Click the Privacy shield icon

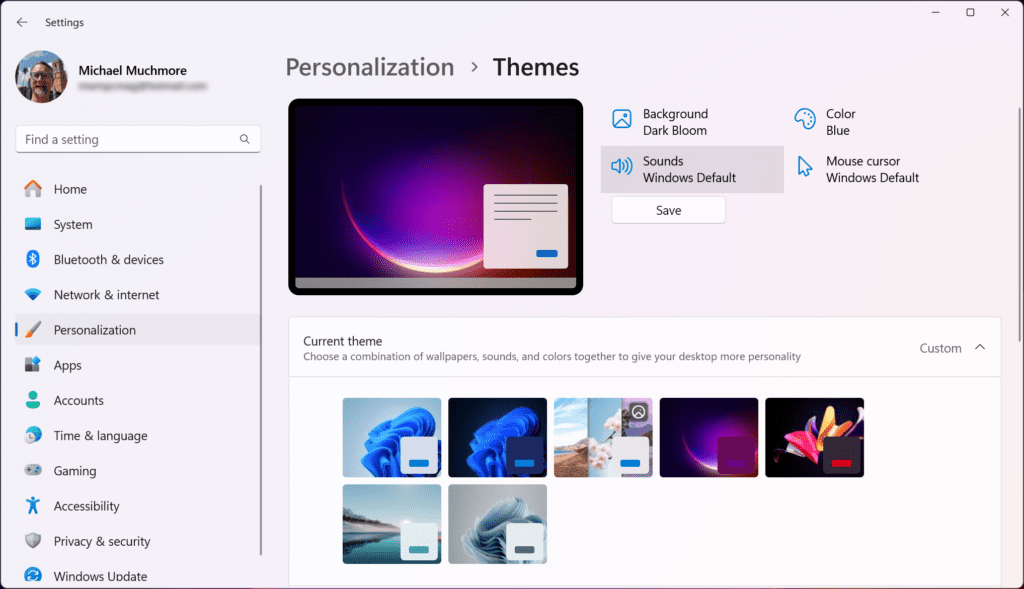(33, 541)
